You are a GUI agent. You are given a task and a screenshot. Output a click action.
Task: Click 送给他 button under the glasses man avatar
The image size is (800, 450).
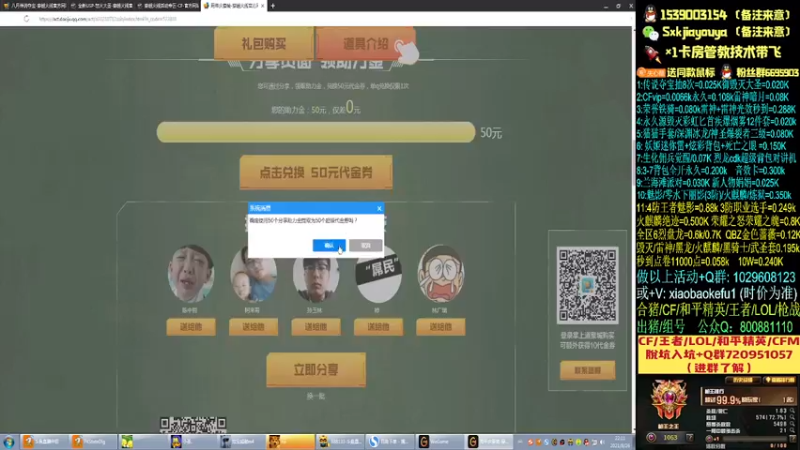[316, 327]
